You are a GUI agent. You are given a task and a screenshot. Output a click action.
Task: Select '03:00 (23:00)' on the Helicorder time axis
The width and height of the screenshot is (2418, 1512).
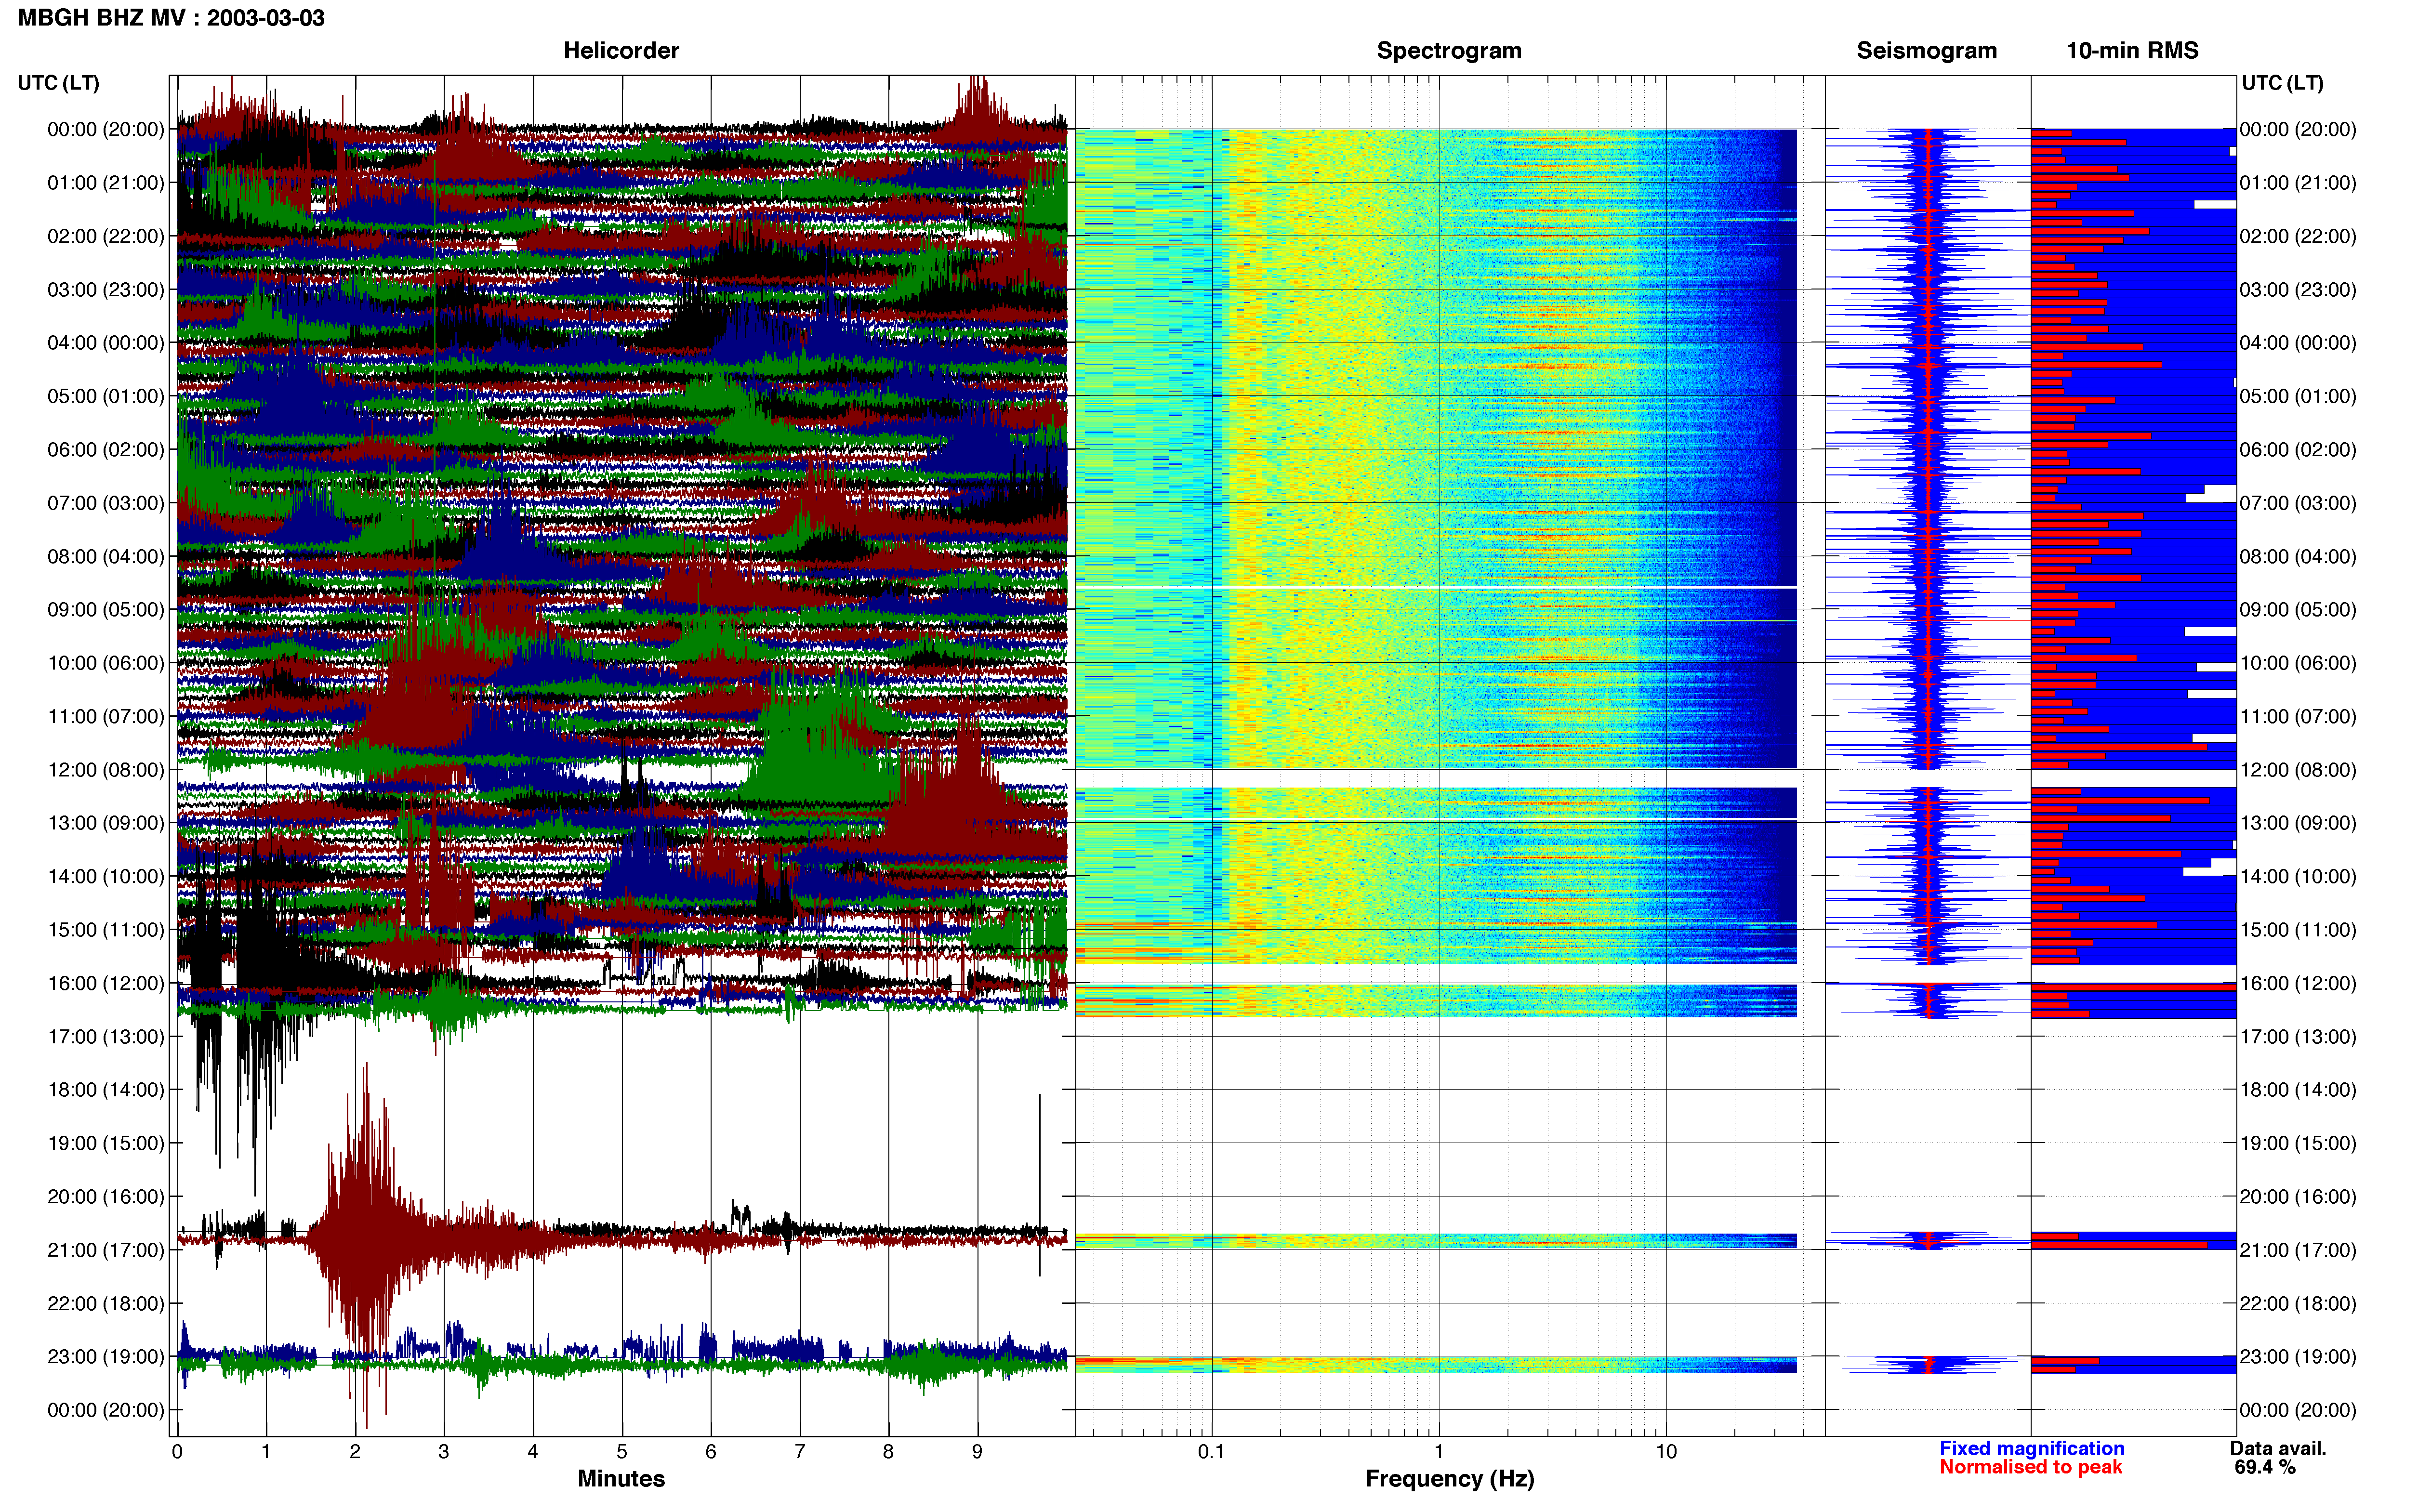106,290
